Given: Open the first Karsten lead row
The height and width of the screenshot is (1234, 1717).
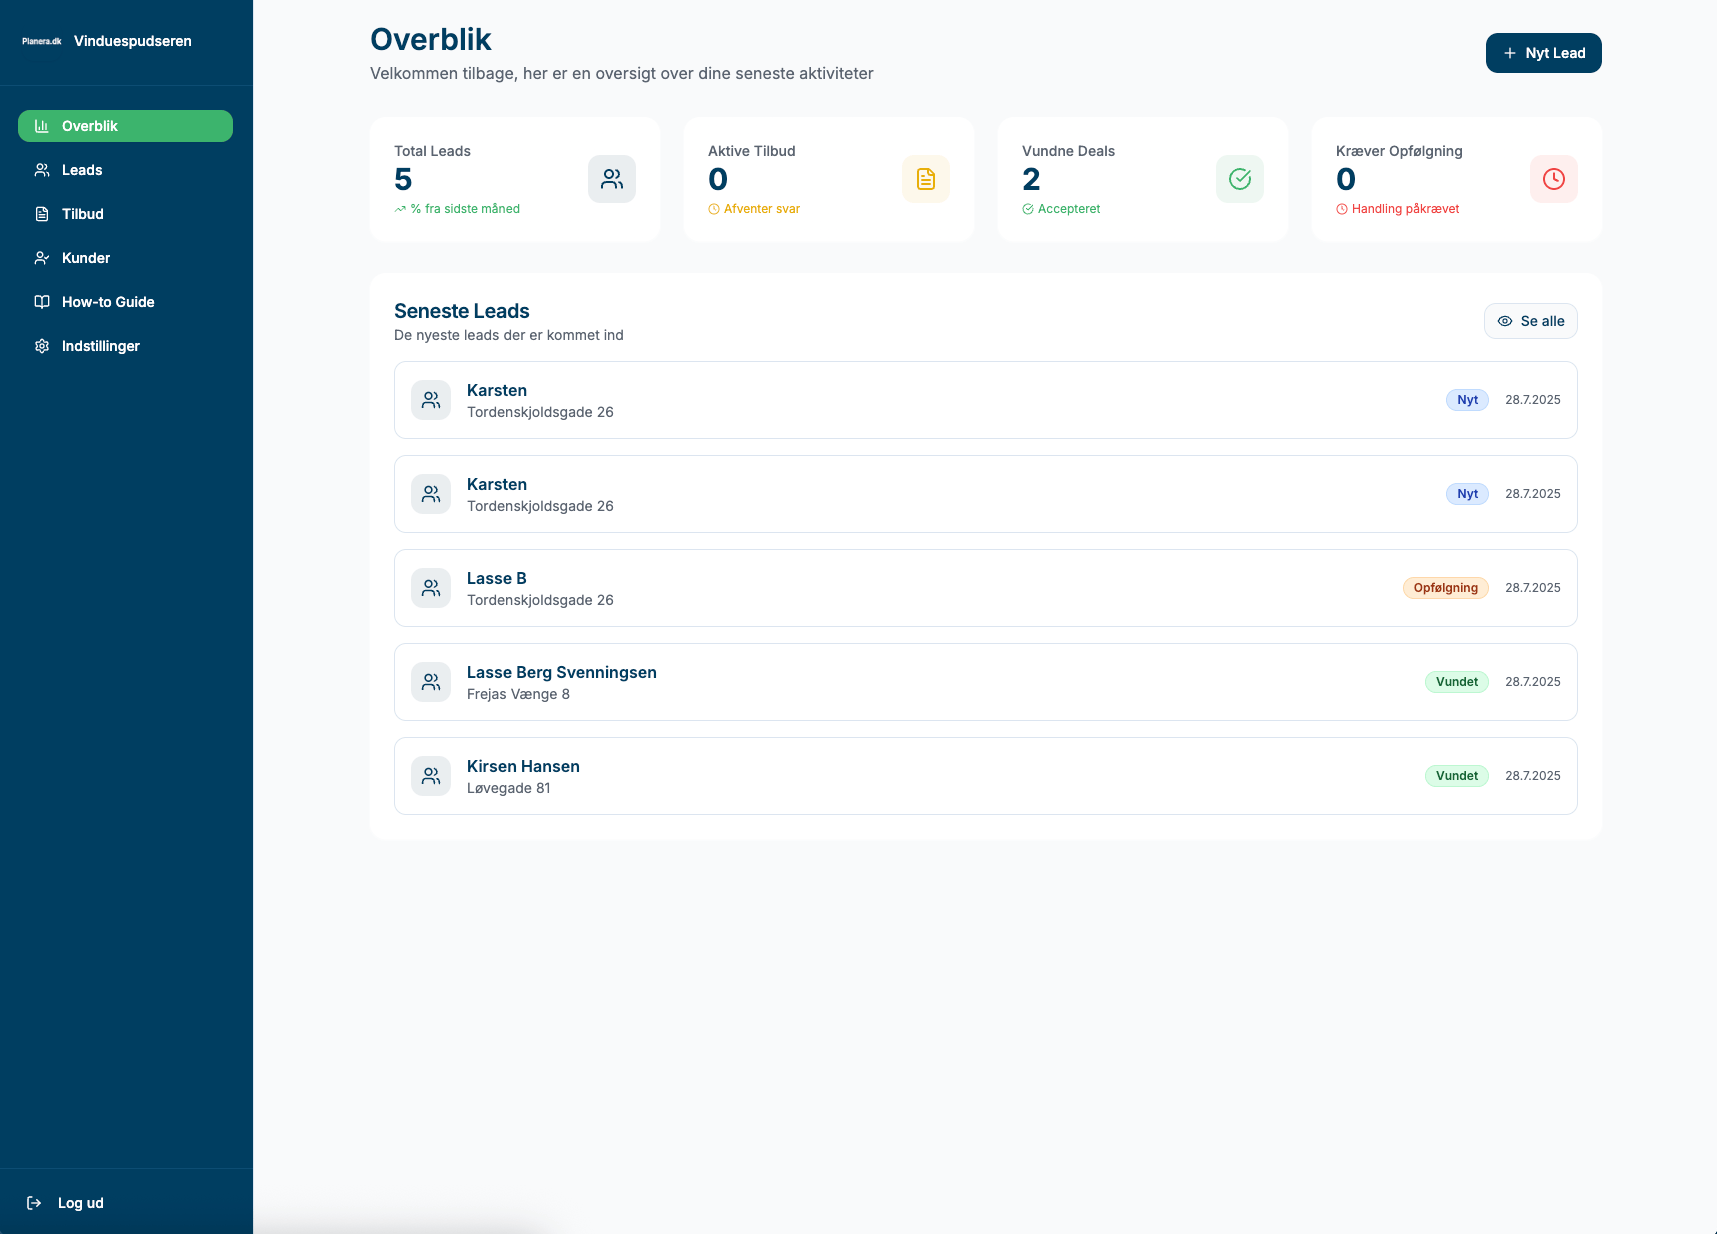Looking at the screenshot, I should (x=900, y=400).
